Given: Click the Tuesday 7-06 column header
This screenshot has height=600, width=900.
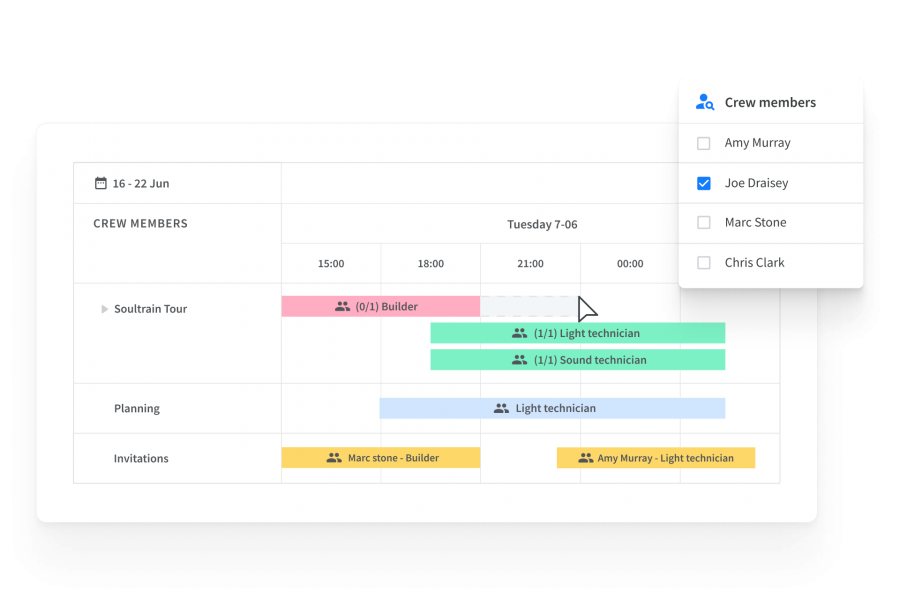Looking at the screenshot, I should (x=543, y=224).
